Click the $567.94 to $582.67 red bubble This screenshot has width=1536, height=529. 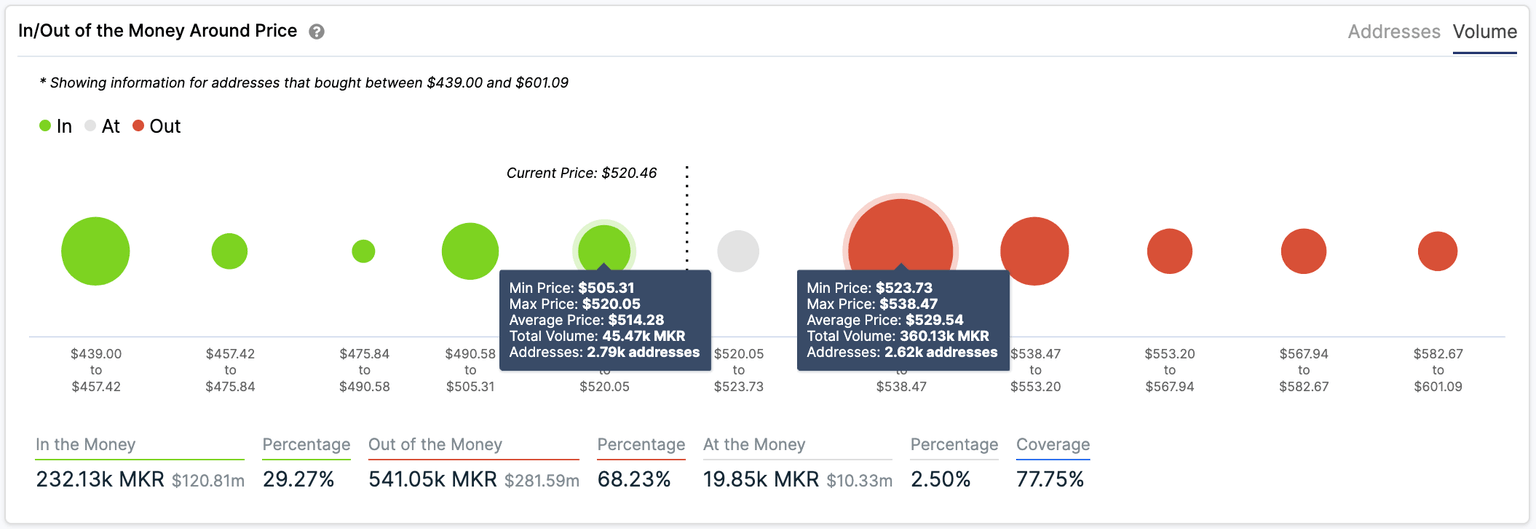[1304, 251]
